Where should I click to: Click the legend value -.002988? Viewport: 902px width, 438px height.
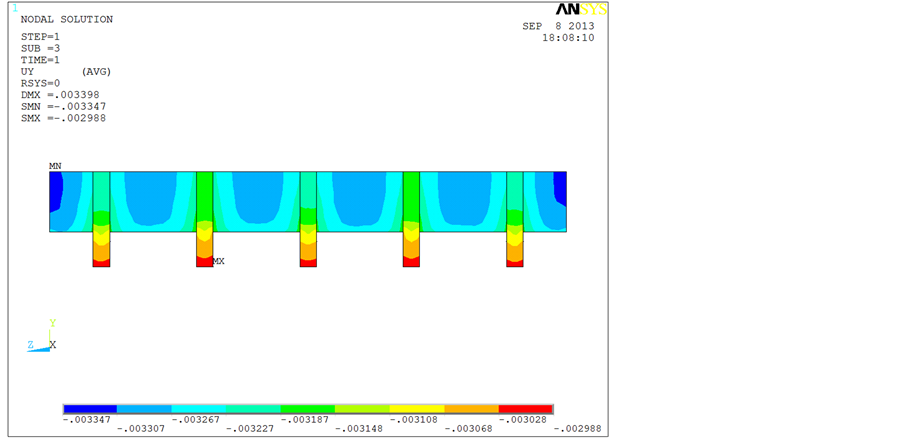(x=578, y=429)
